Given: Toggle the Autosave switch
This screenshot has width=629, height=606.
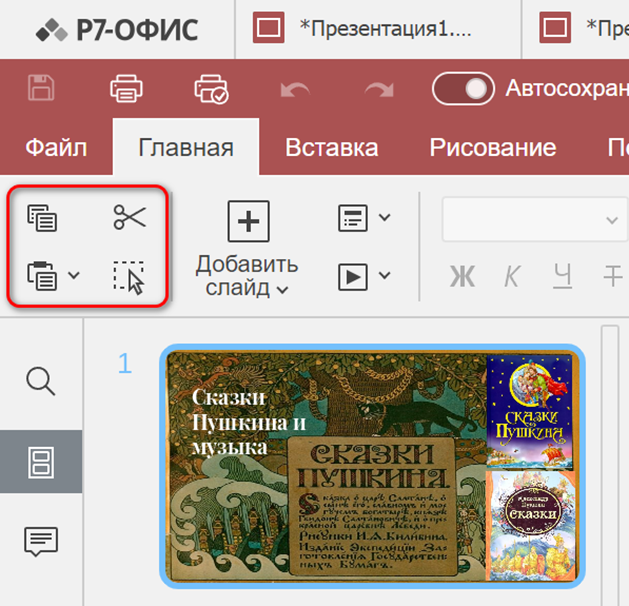Looking at the screenshot, I should [x=463, y=88].
